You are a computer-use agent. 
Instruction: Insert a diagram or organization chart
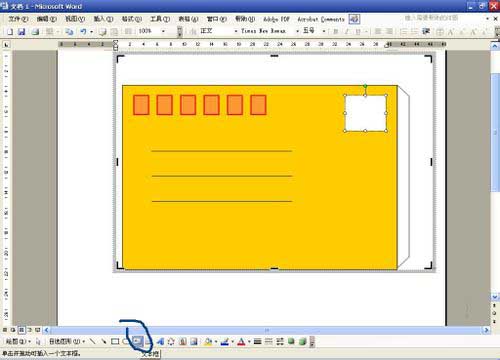171,341
